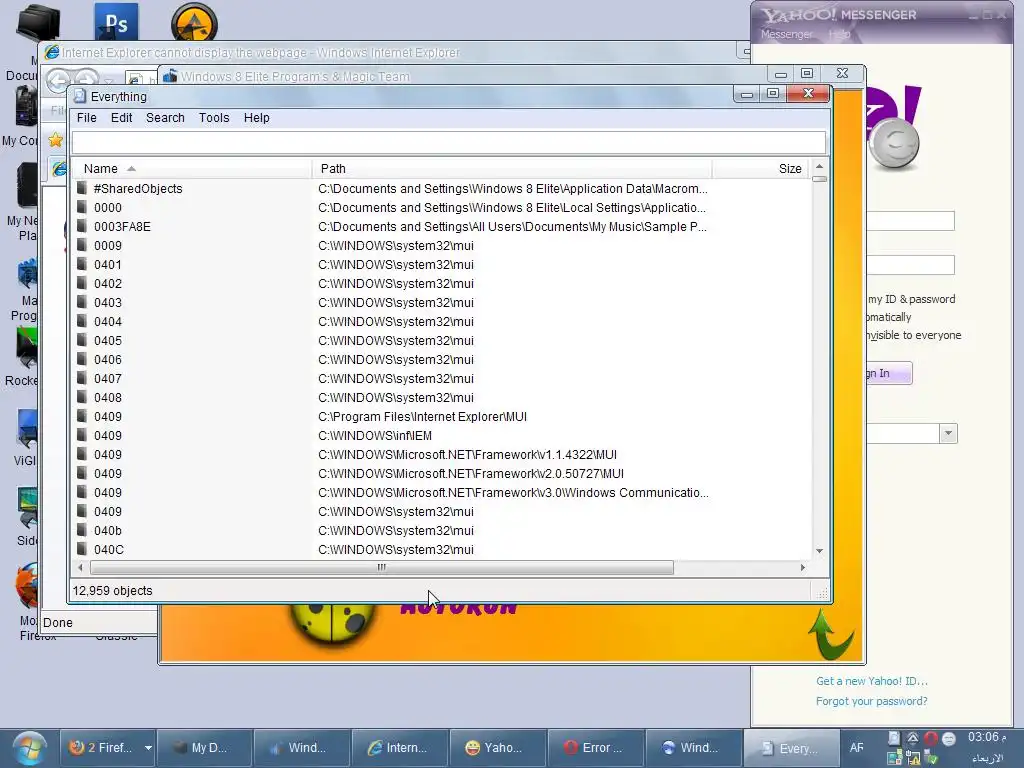Select the folder icon of the 0000 row
Image resolution: width=1024 pixels, height=768 pixels.
coord(82,208)
